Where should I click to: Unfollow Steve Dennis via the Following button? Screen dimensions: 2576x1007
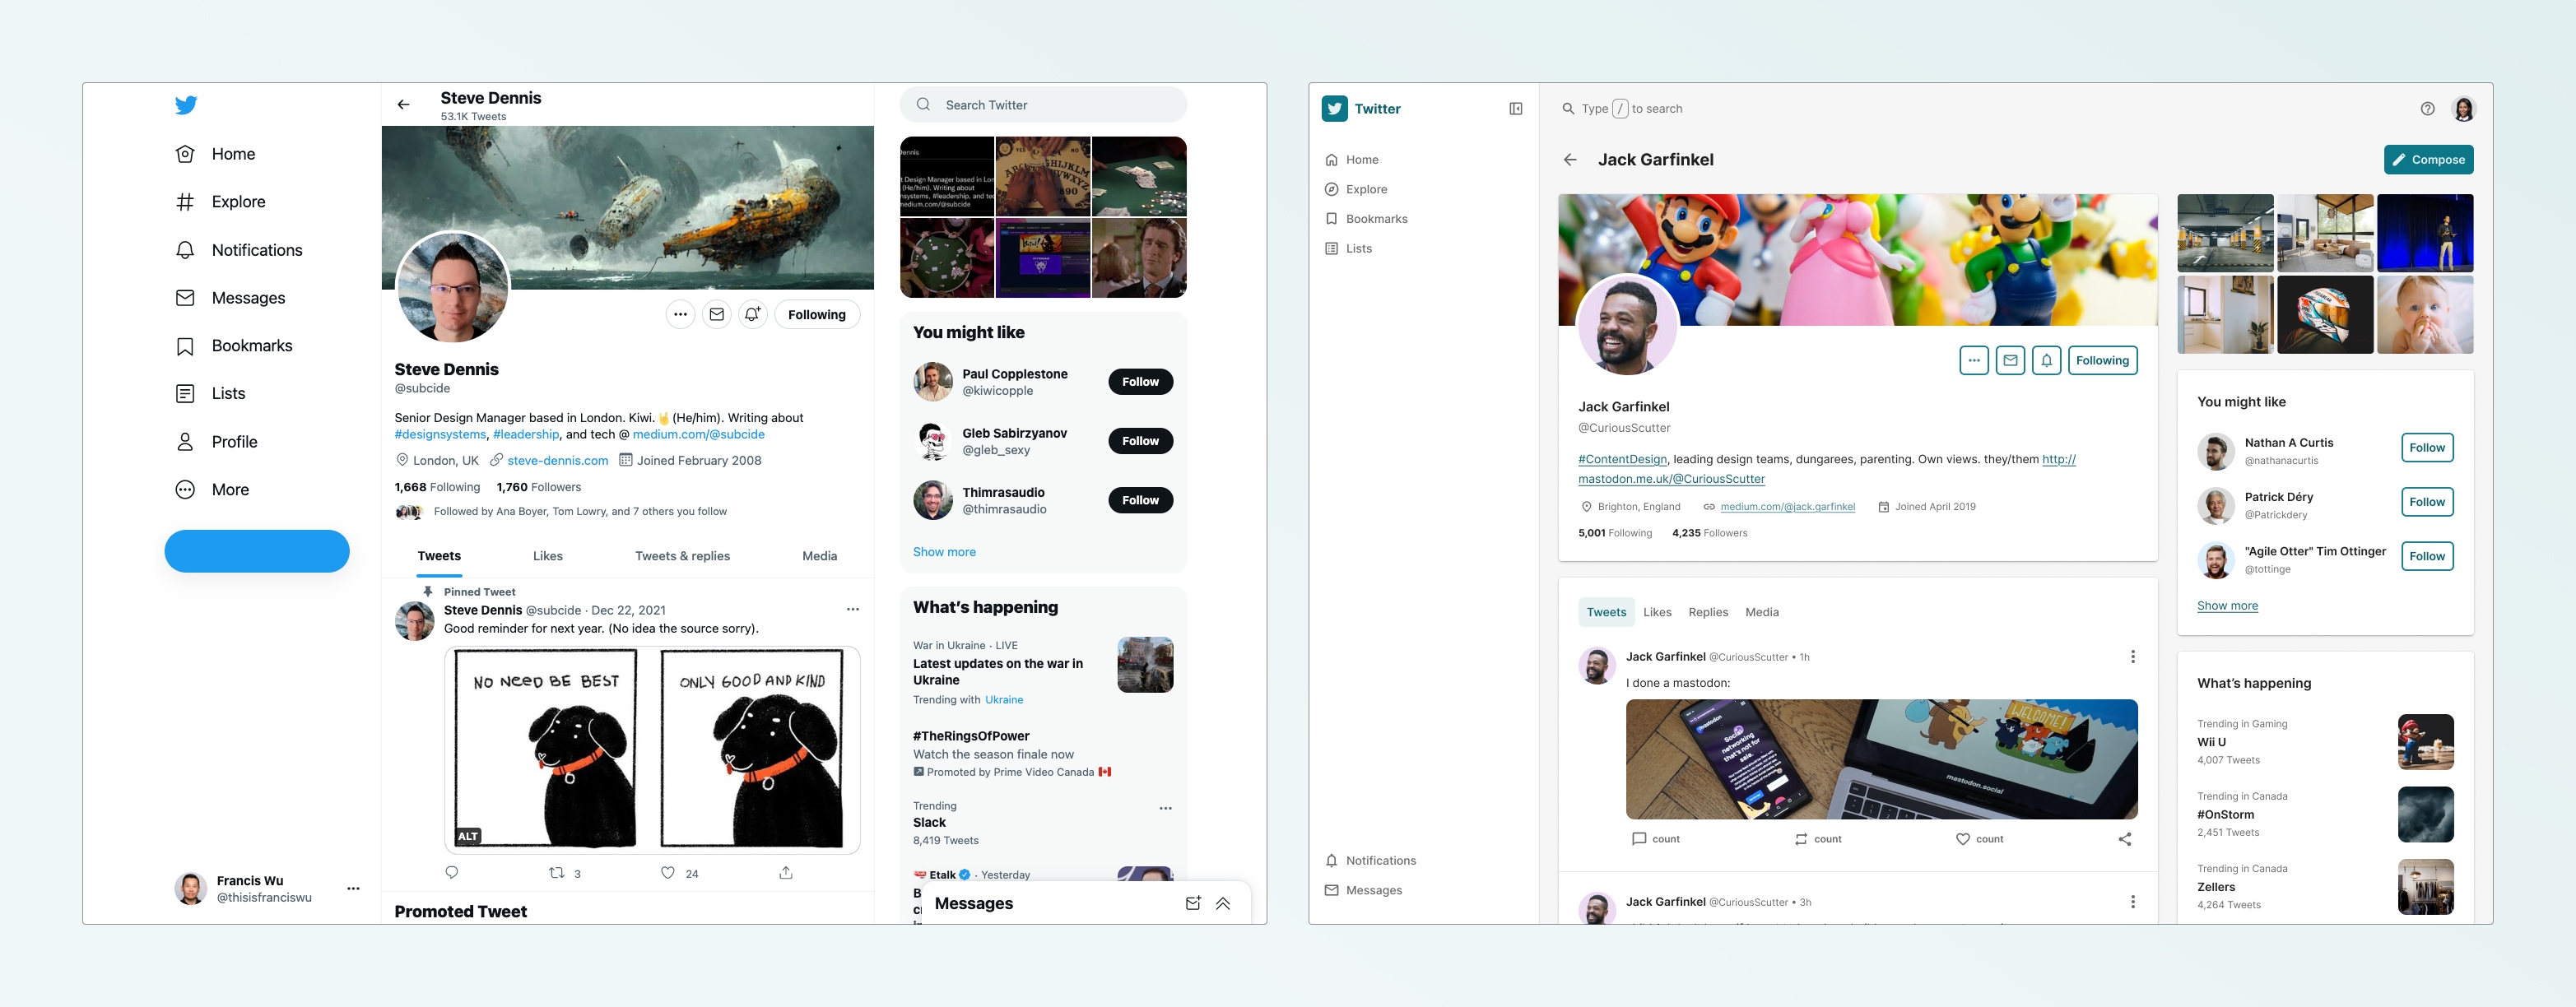(817, 314)
